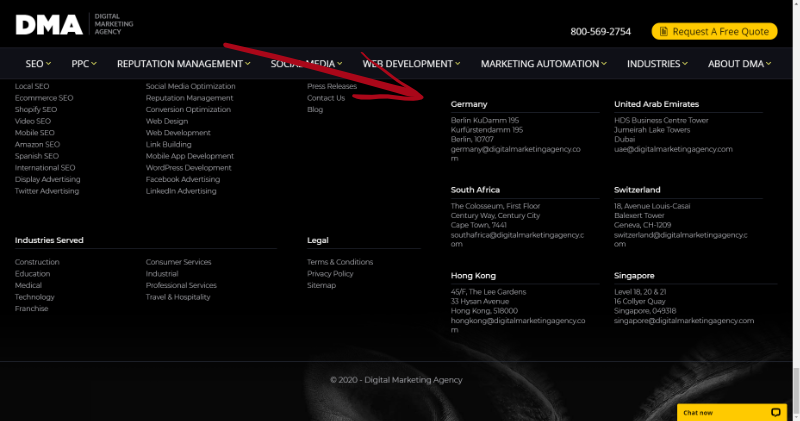Email the Germany office address
This screenshot has width=800, height=421.
pyautogui.click(x=515, y=154)
